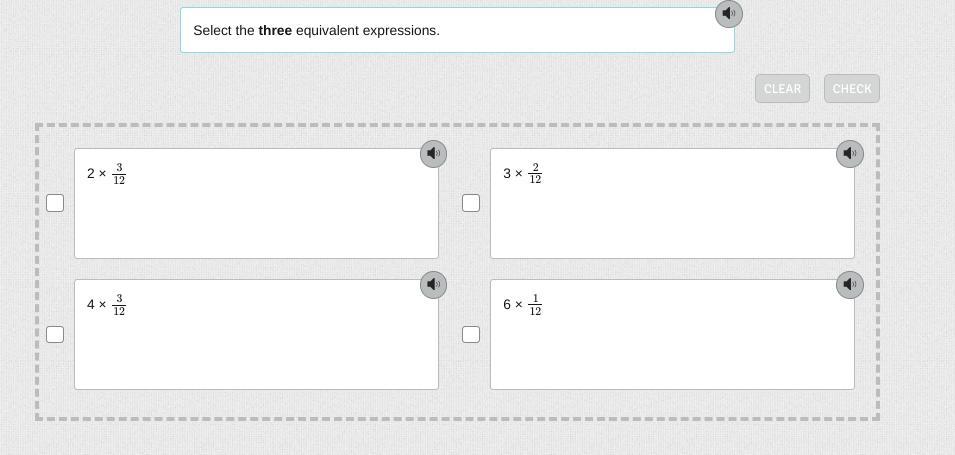
Task: Play audio for 2 × 3/12 option
Action: tap(433, 154)
